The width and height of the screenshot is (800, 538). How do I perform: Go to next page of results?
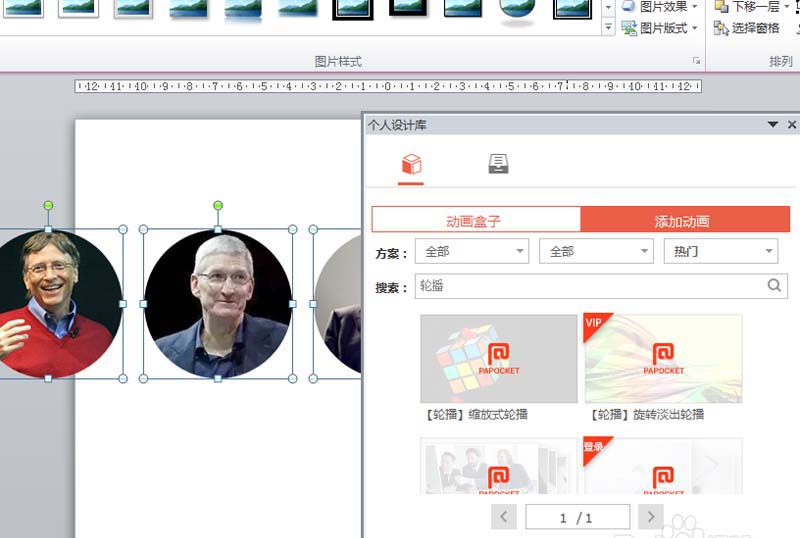pyautogui.click(x=651, y=517)
